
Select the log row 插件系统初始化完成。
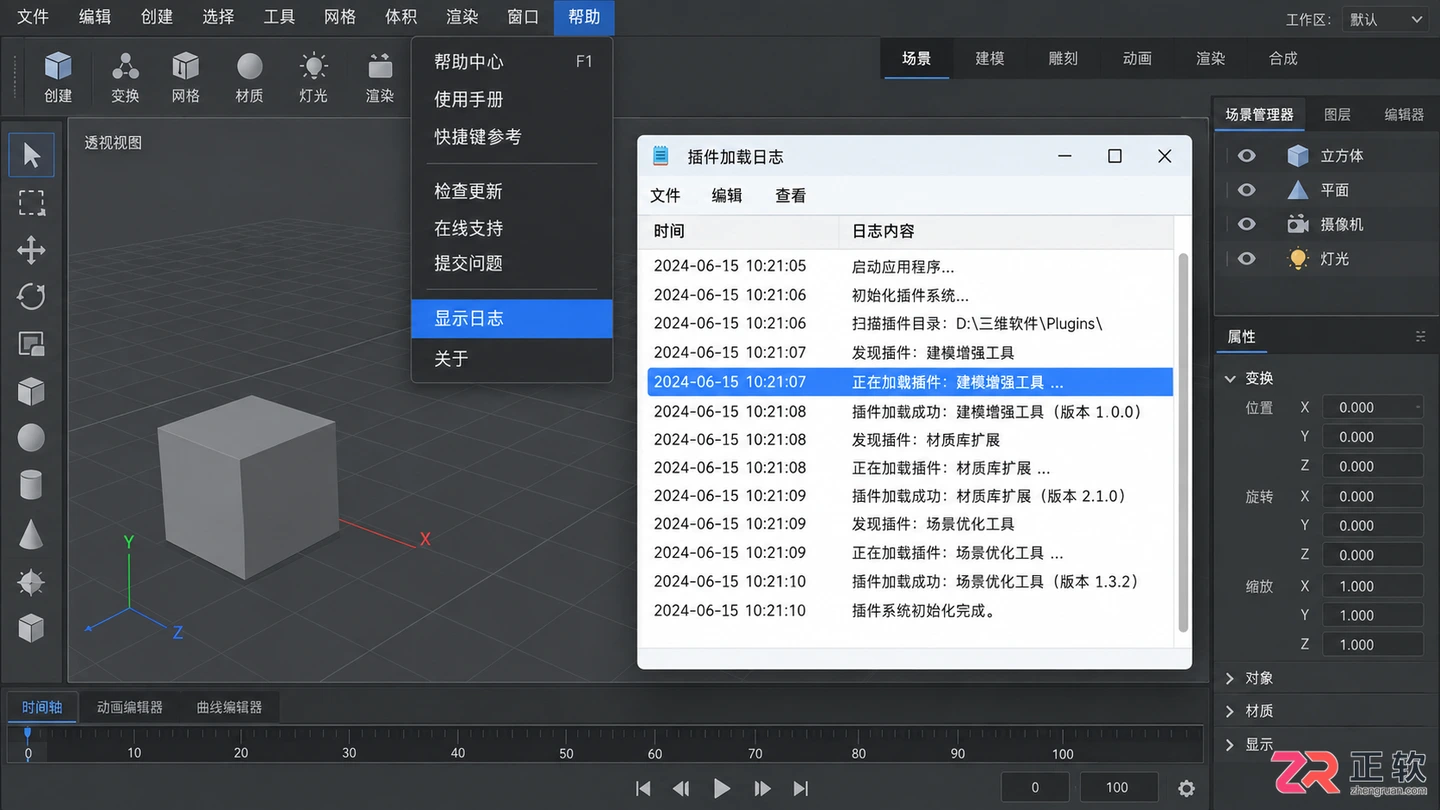click(x=910, y=611)
